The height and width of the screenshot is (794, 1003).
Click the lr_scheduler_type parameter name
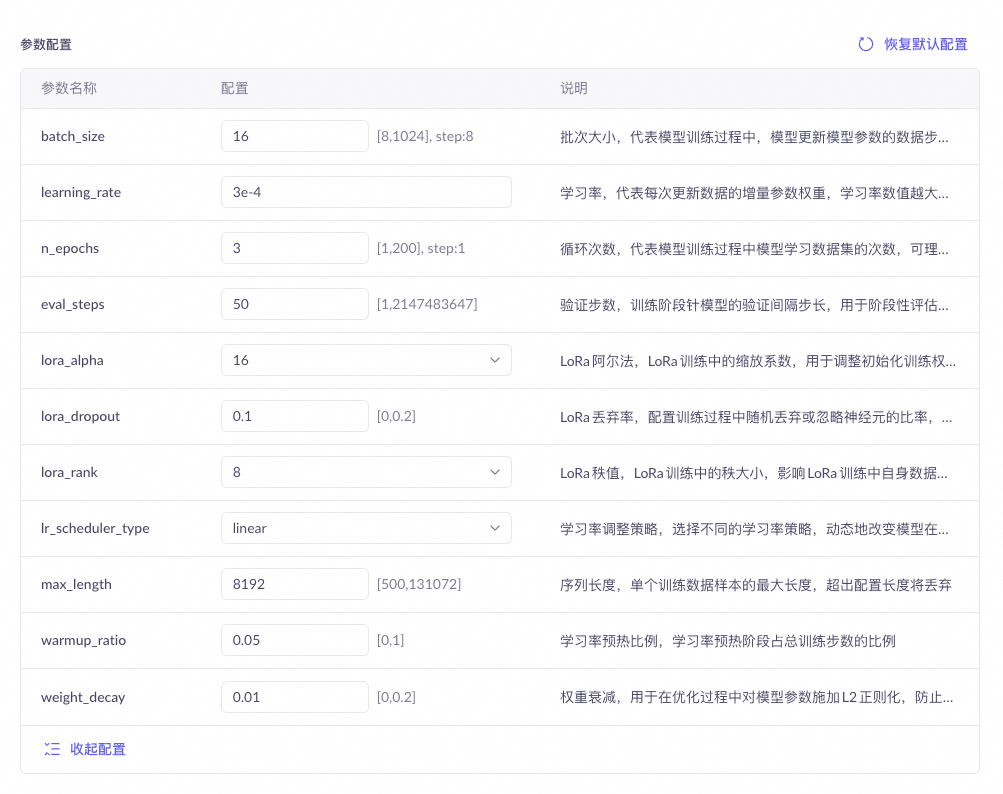95,528
